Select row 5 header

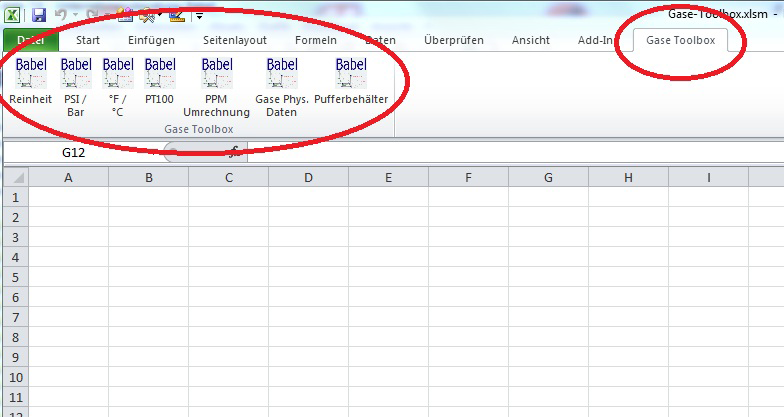[16, 277]
